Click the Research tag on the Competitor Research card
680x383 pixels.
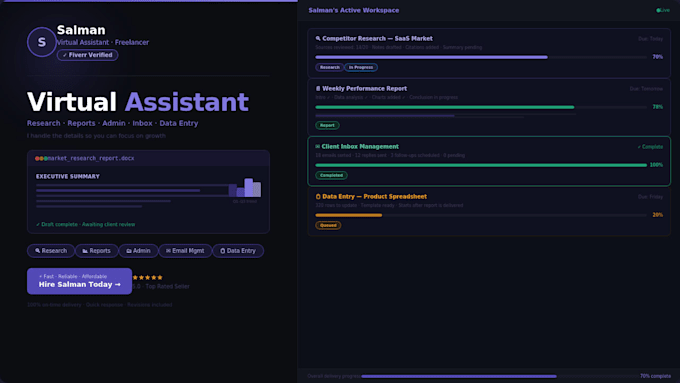(330, 68)
